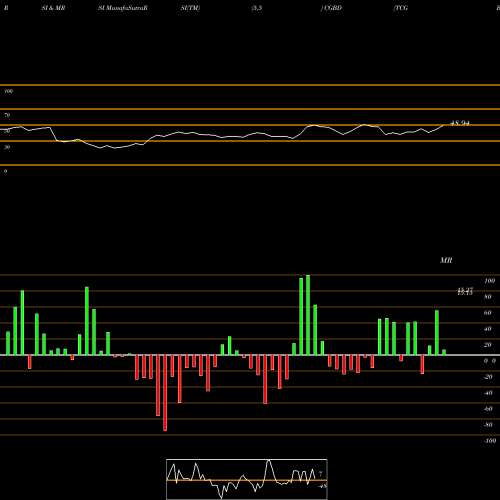Click the MR axis label -100
This screenshot has width=500, height=500.
click(490, 441)
